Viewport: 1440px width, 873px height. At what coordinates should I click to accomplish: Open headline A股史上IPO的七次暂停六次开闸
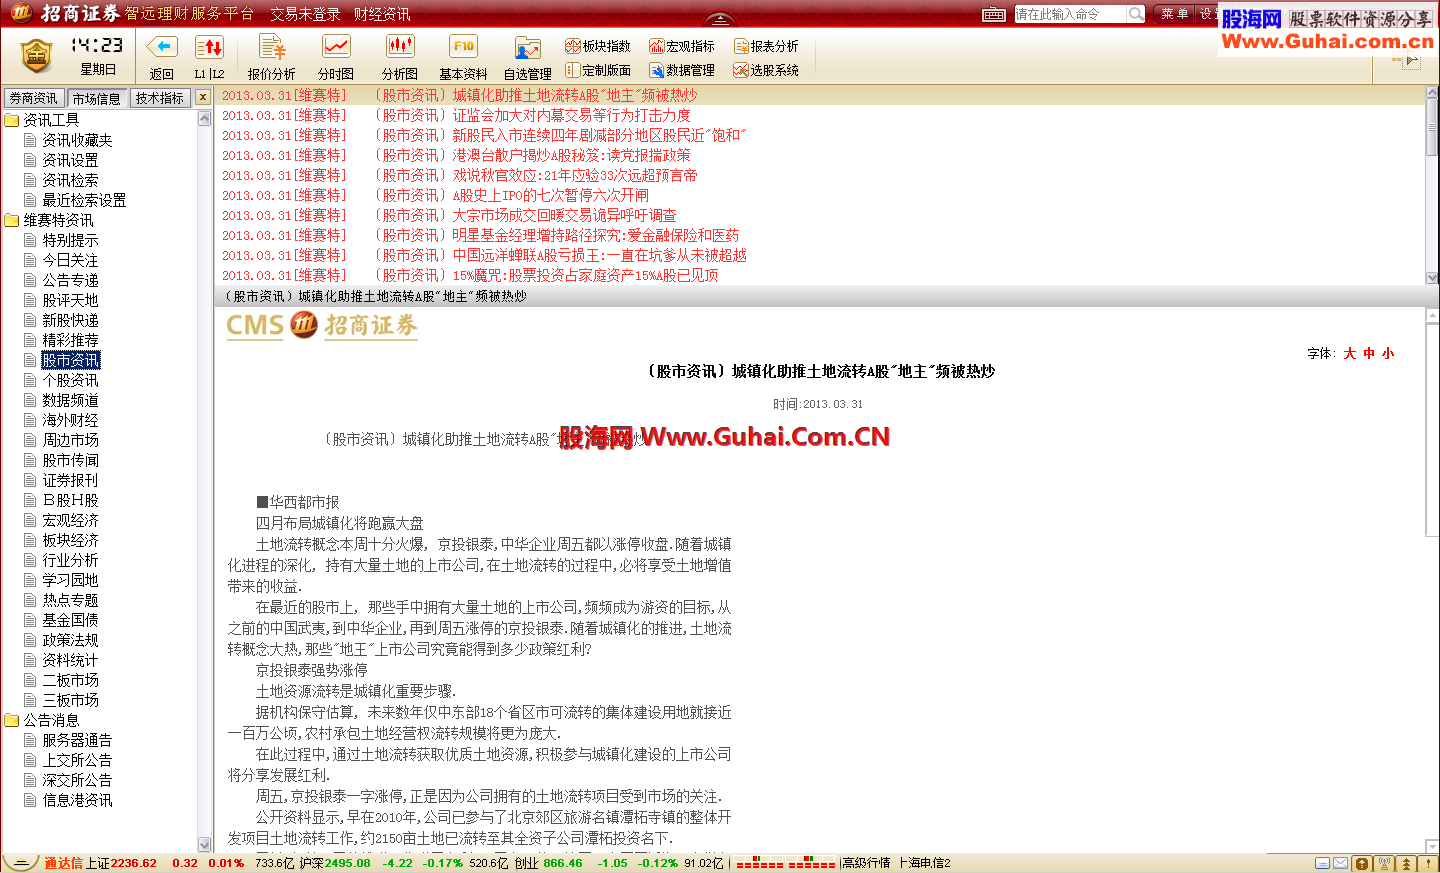[550, 195]
